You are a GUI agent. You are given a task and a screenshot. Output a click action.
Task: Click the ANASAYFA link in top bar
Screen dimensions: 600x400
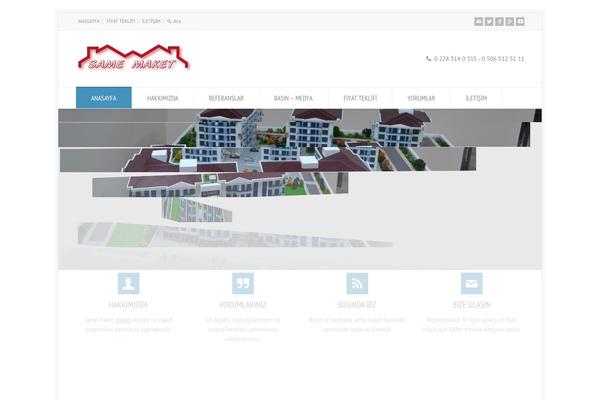coord(89,21)
